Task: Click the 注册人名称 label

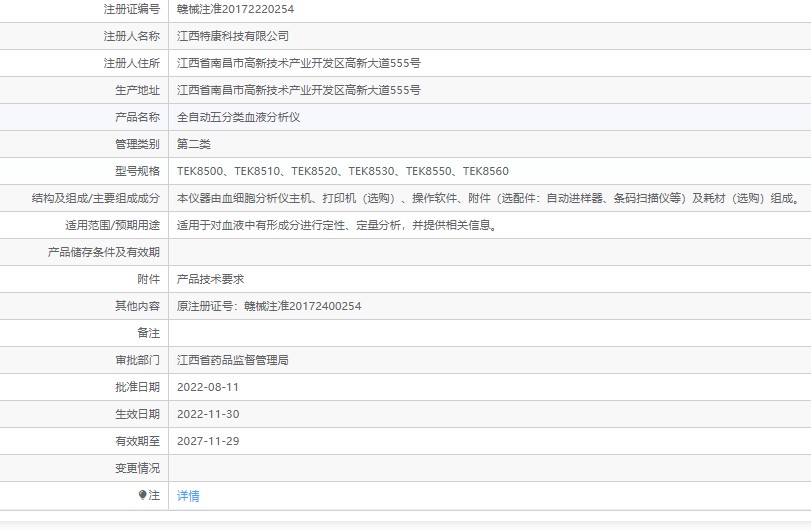Action: point(132,36)
